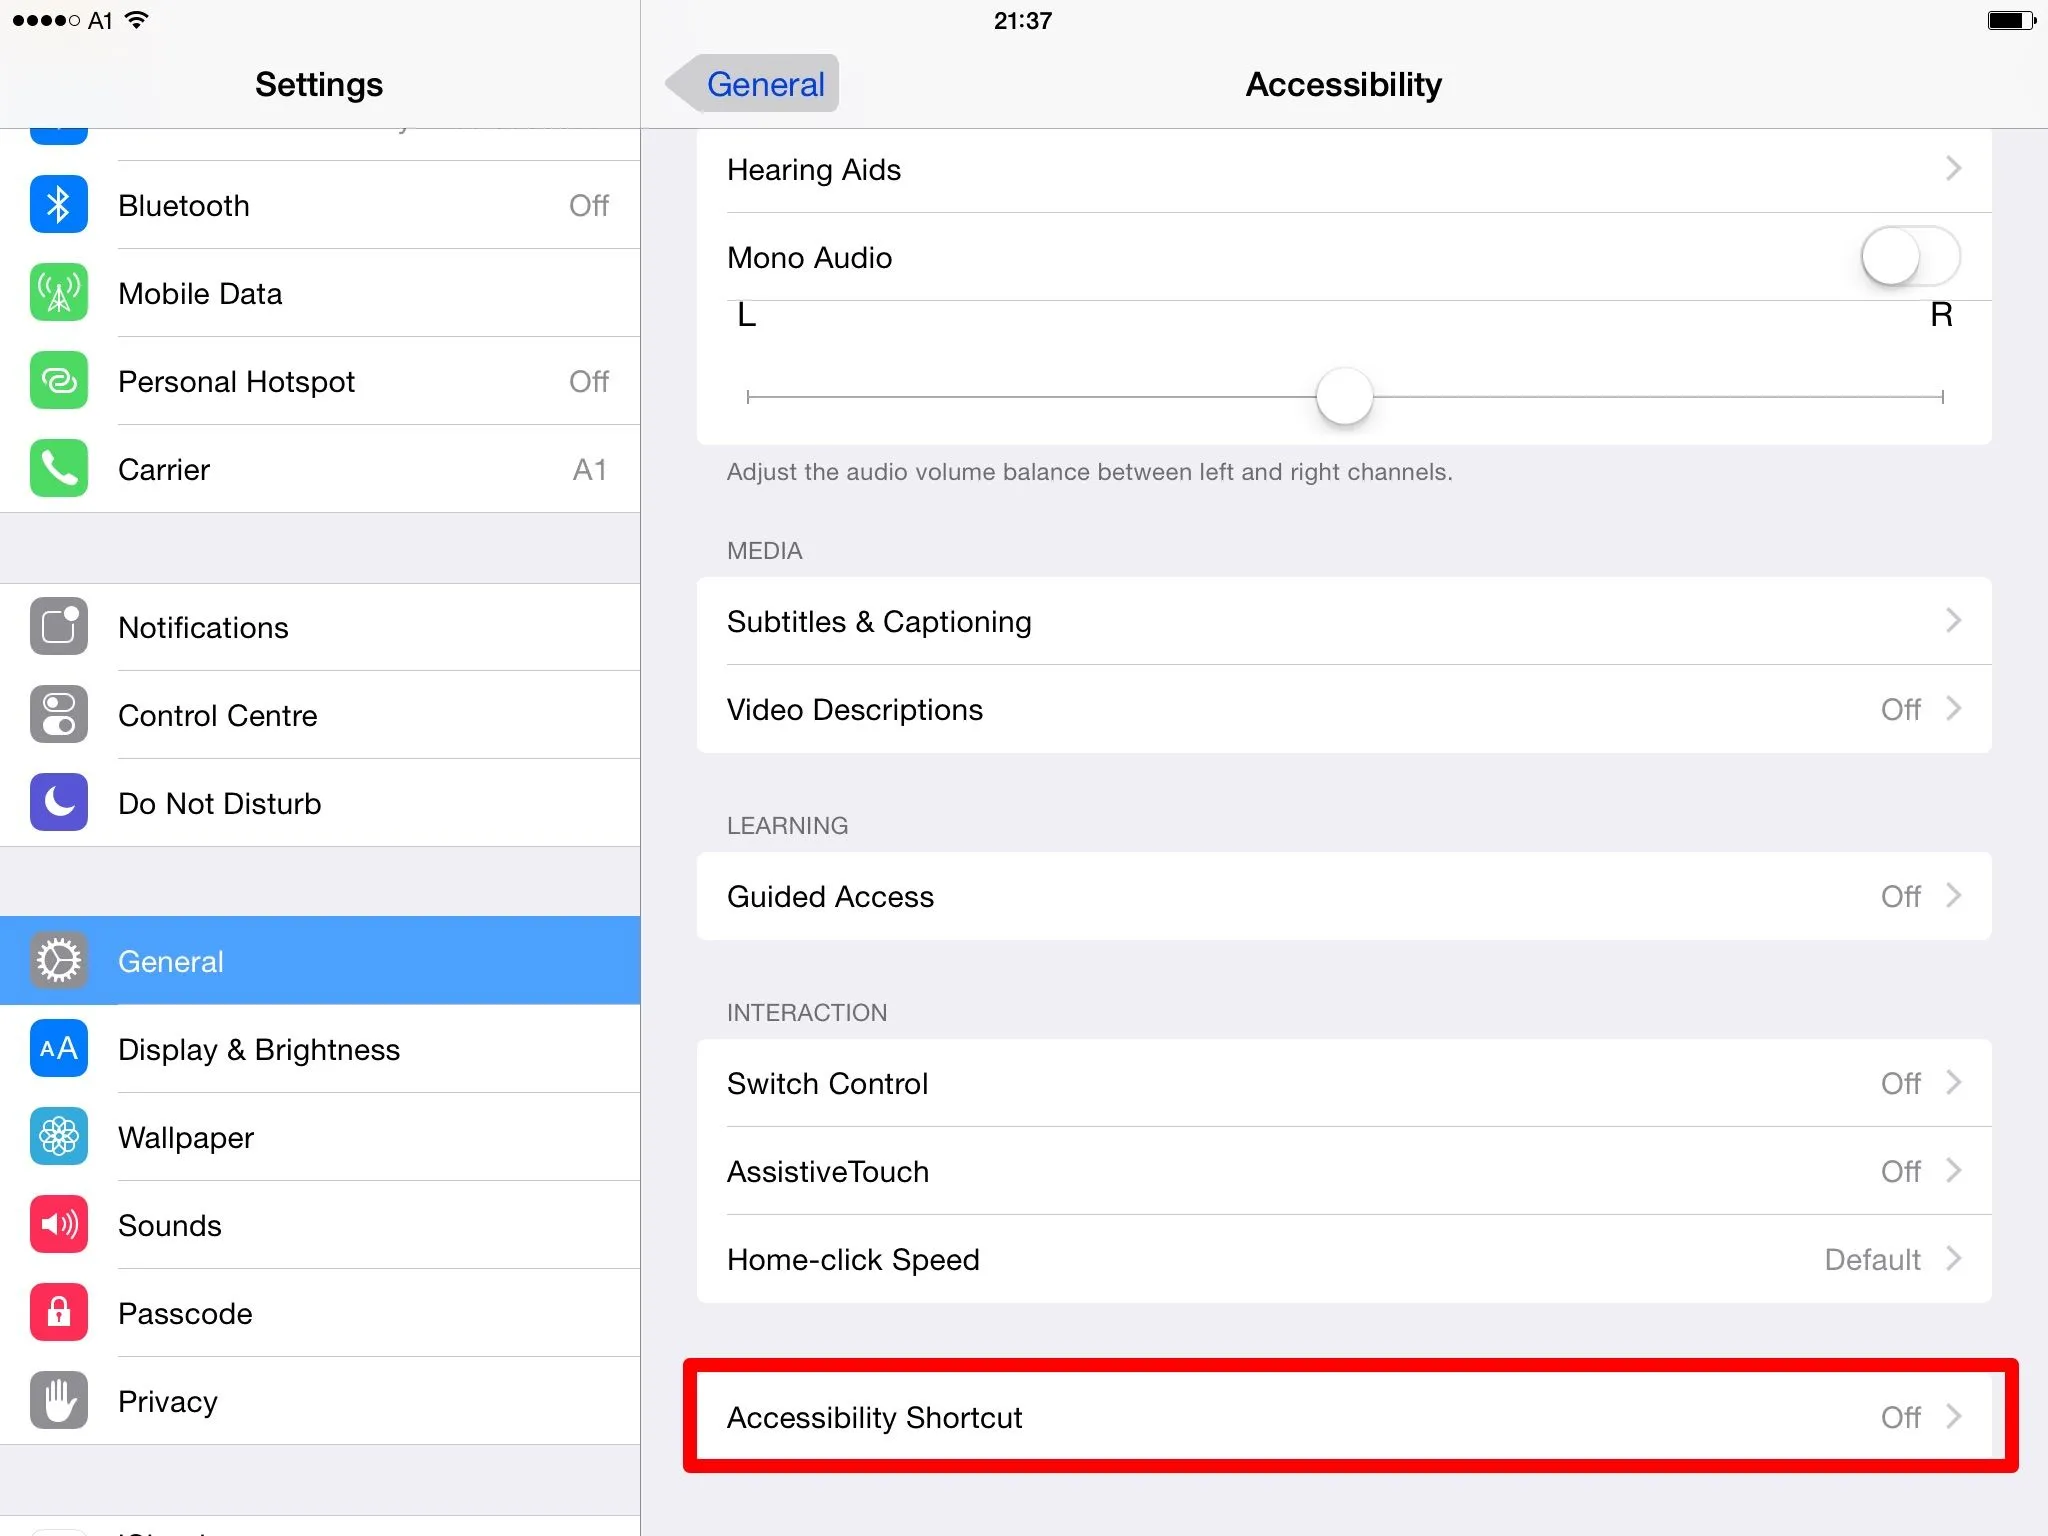Tap the Bluetooth icon in sidebar

point(59,205)
